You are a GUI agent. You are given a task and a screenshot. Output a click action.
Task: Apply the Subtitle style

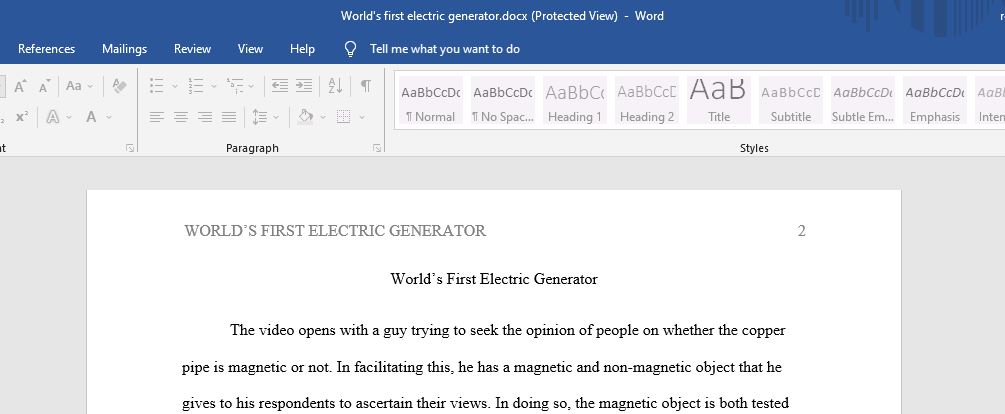pos(790,100)
